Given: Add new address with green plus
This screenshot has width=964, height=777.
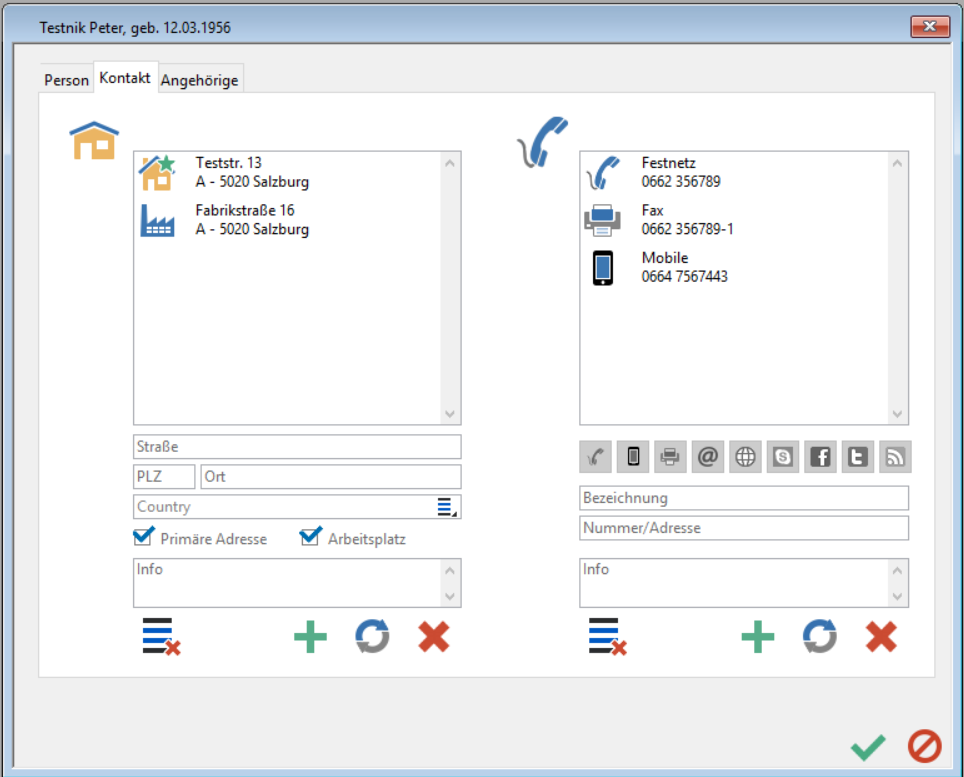Looking at the screenshot, I should [x=310, y=637].
